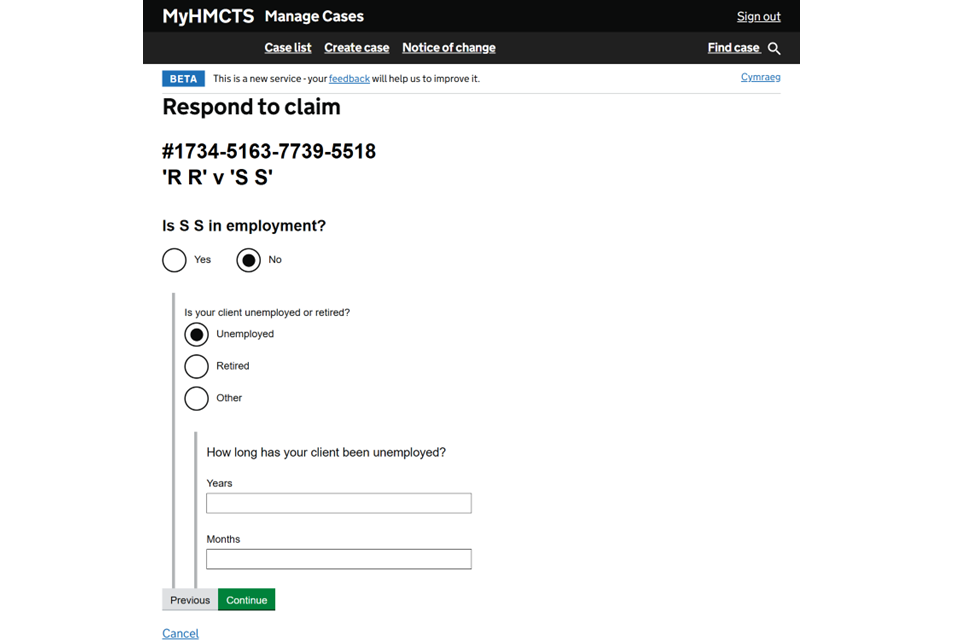Choose the Unemployed radio option

[x=197, y=334]
